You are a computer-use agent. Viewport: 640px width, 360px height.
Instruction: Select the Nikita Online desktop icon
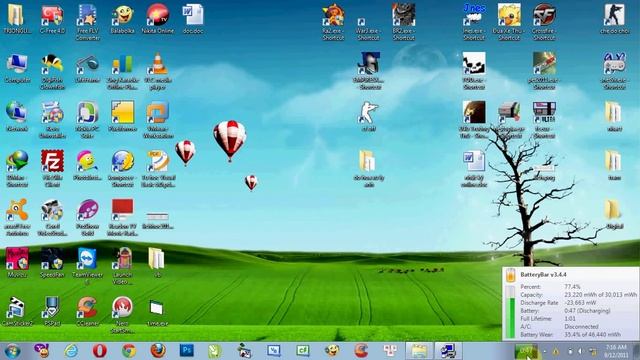point(158,18)
